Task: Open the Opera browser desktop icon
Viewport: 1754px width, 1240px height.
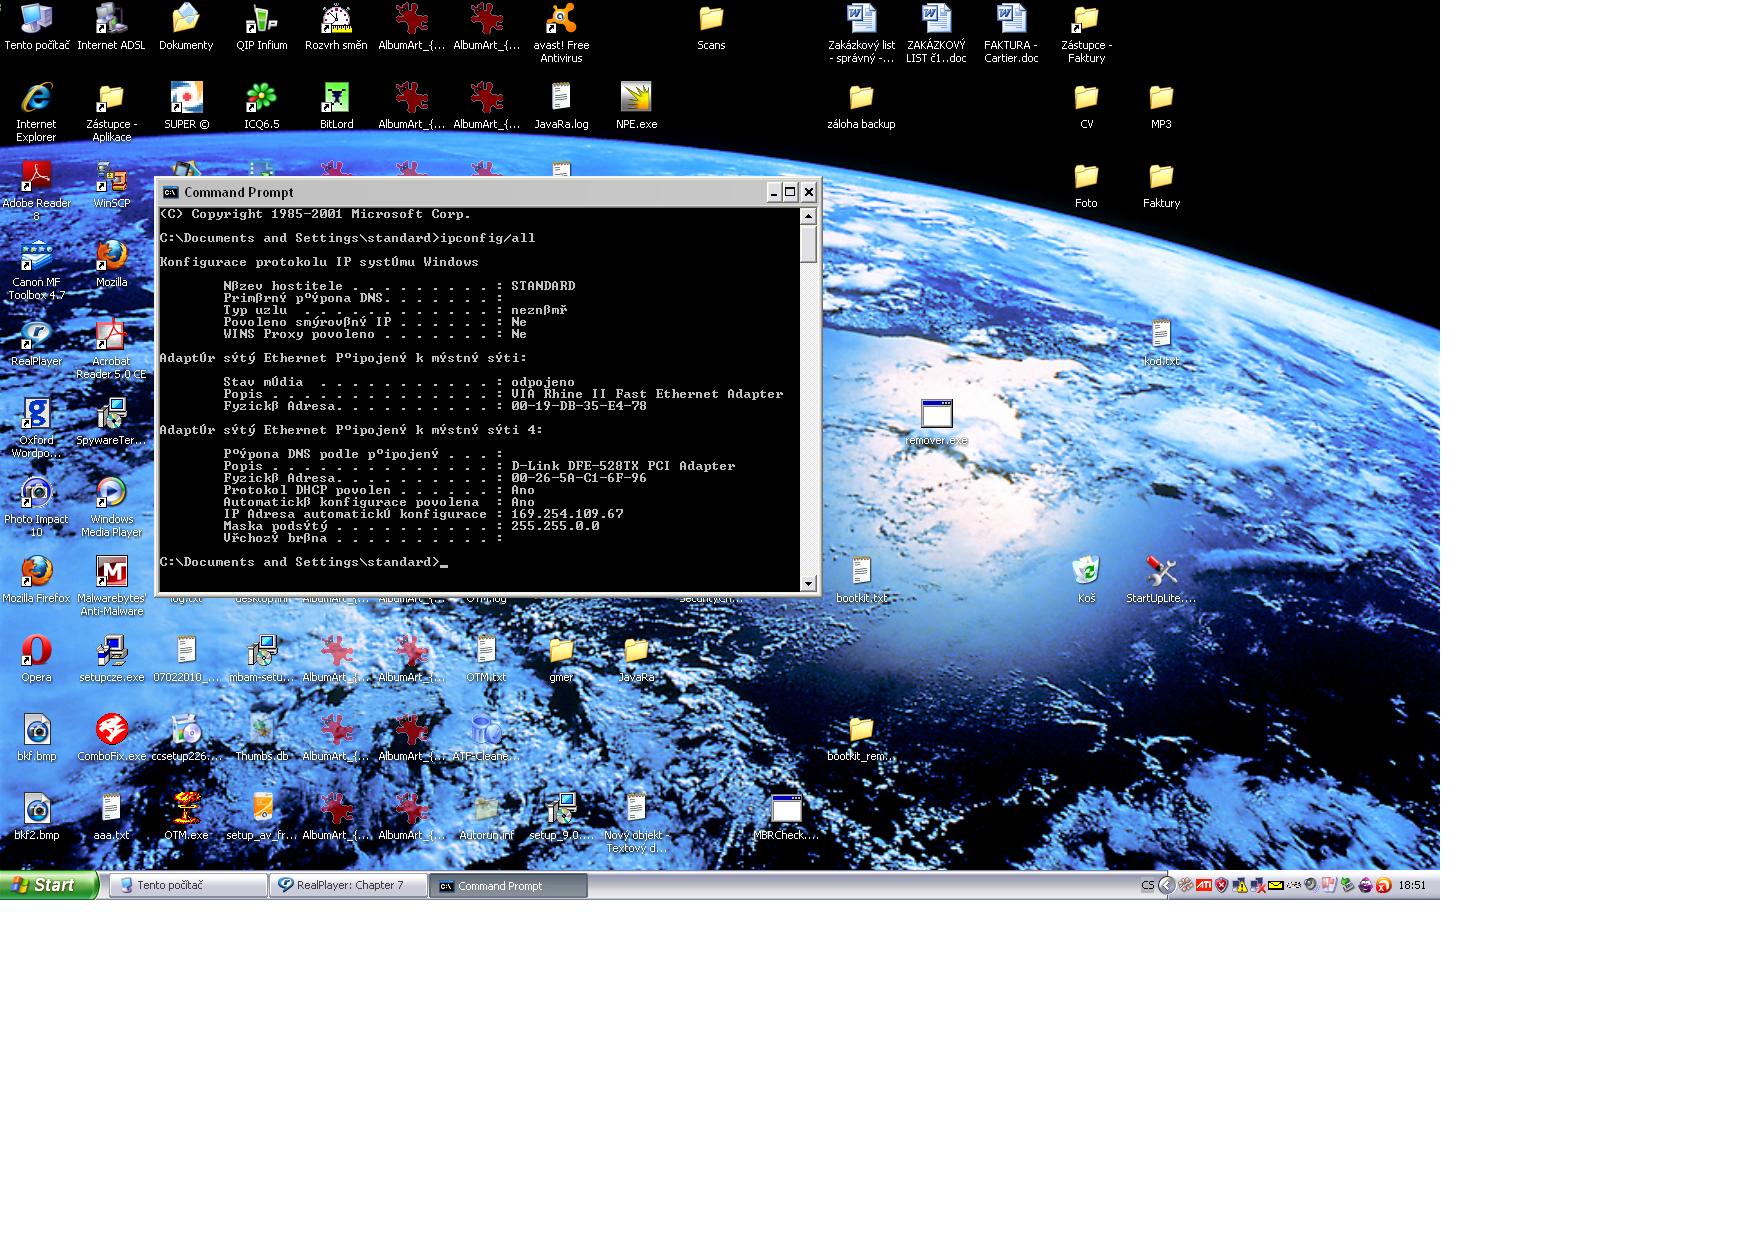Action: [36, 651]
